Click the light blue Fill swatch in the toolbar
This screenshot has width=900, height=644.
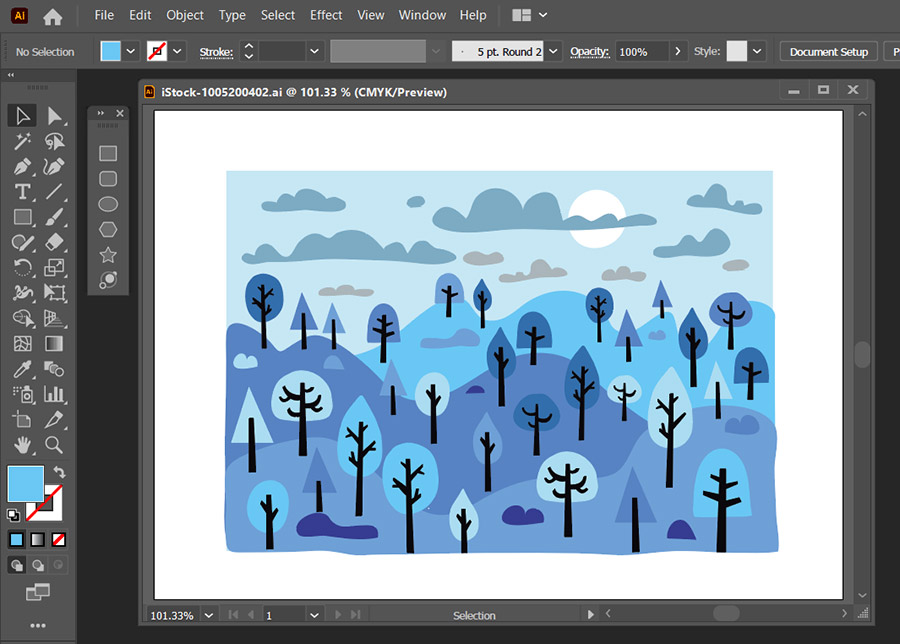point(25,483)
